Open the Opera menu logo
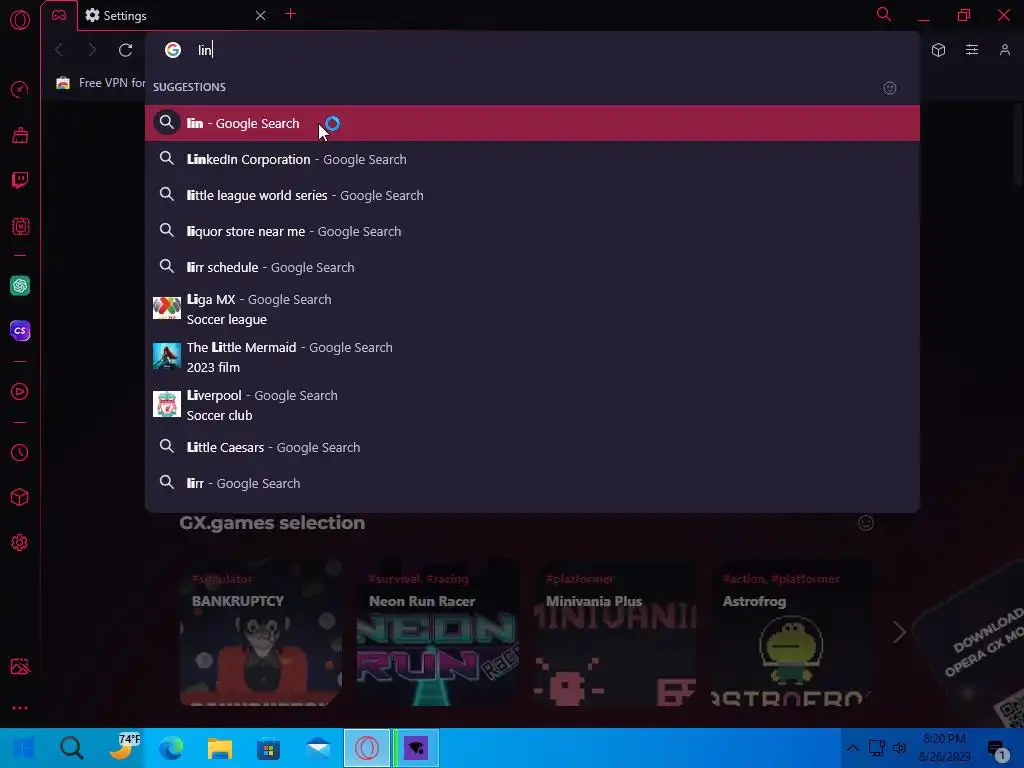The width and height of the screenshot is (1024, 768). point(20,20)
